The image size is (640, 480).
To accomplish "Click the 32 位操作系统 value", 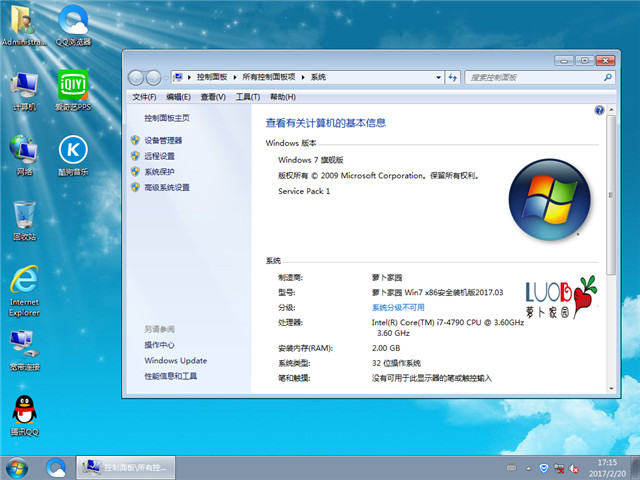I will click(x=396, y=363).
